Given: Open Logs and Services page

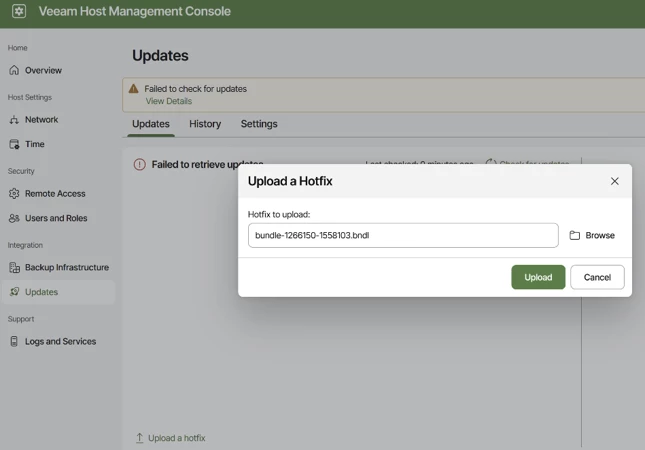Looking at the screenshot, I should coord(58,341).
